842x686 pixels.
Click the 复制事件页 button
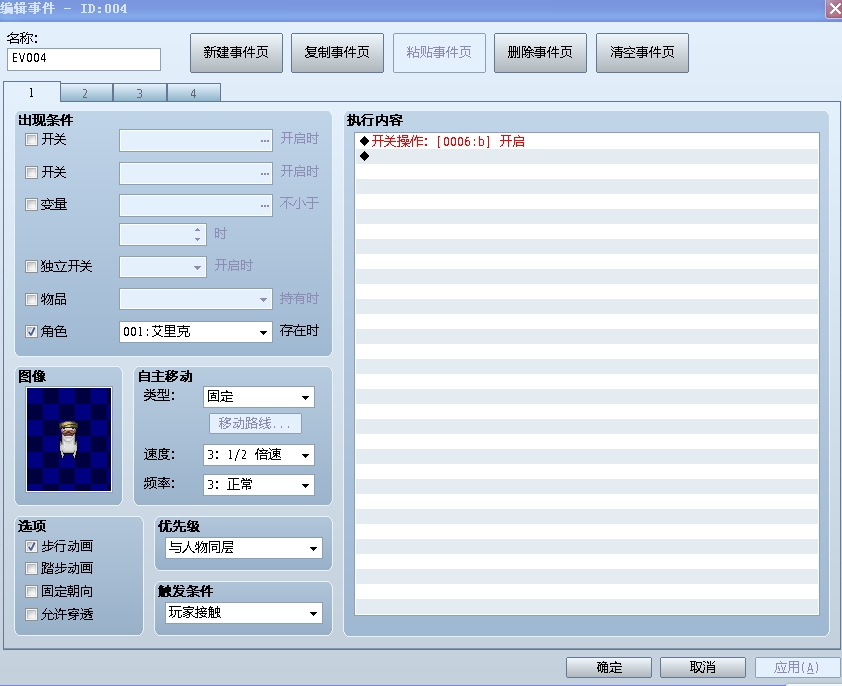click(x=337, y=53)
